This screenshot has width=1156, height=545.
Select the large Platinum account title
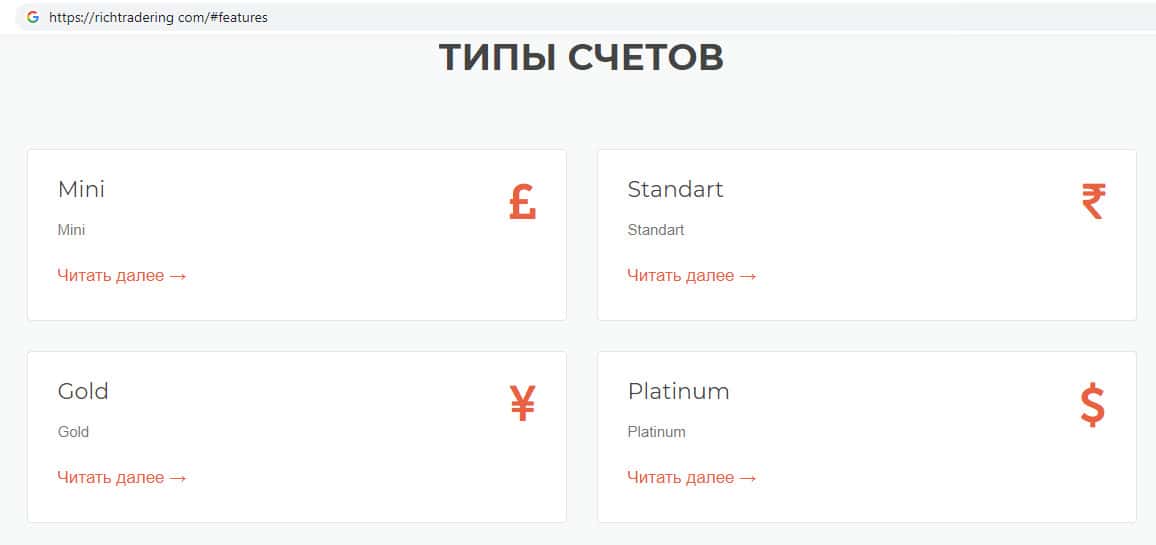678,391
